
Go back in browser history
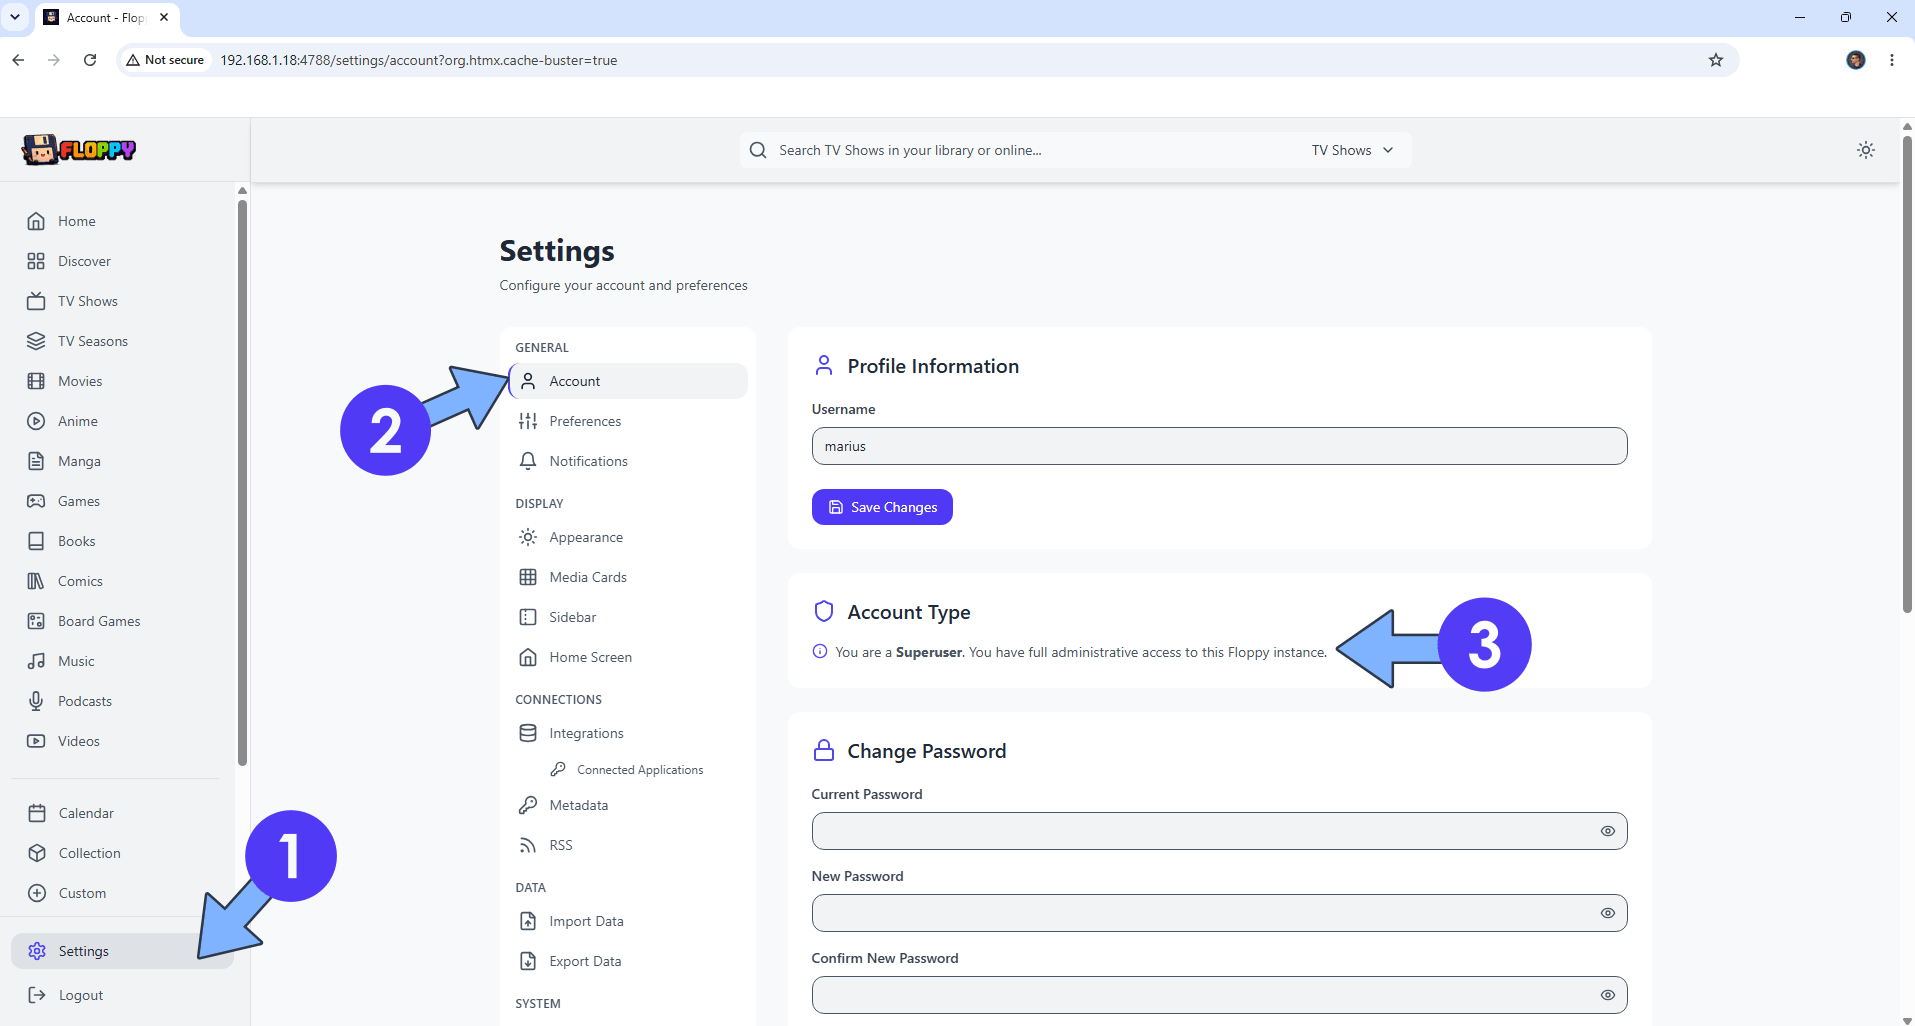point(18,60)
